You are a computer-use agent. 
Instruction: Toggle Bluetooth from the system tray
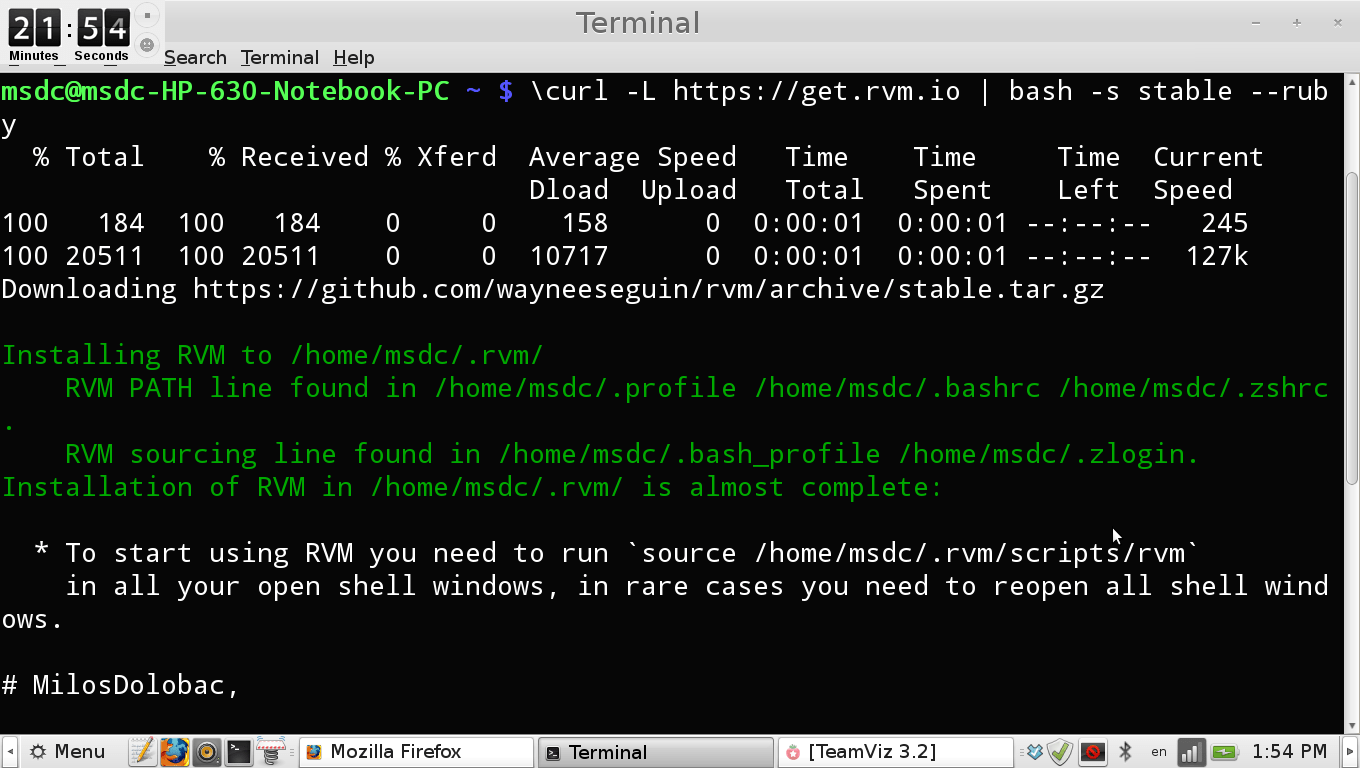(x=1127, y=751)
